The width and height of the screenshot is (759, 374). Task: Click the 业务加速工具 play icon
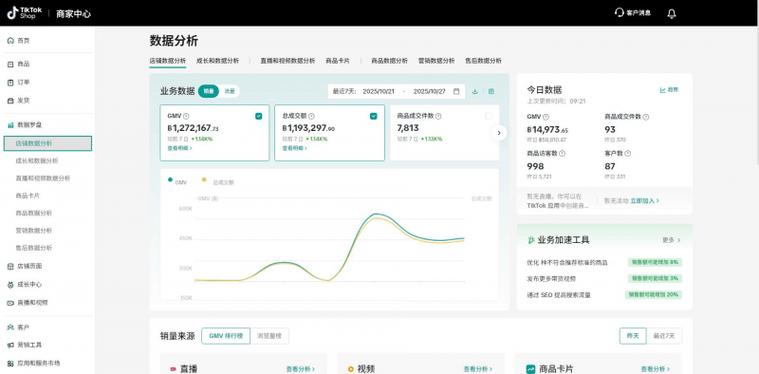[x=531, y=240]
